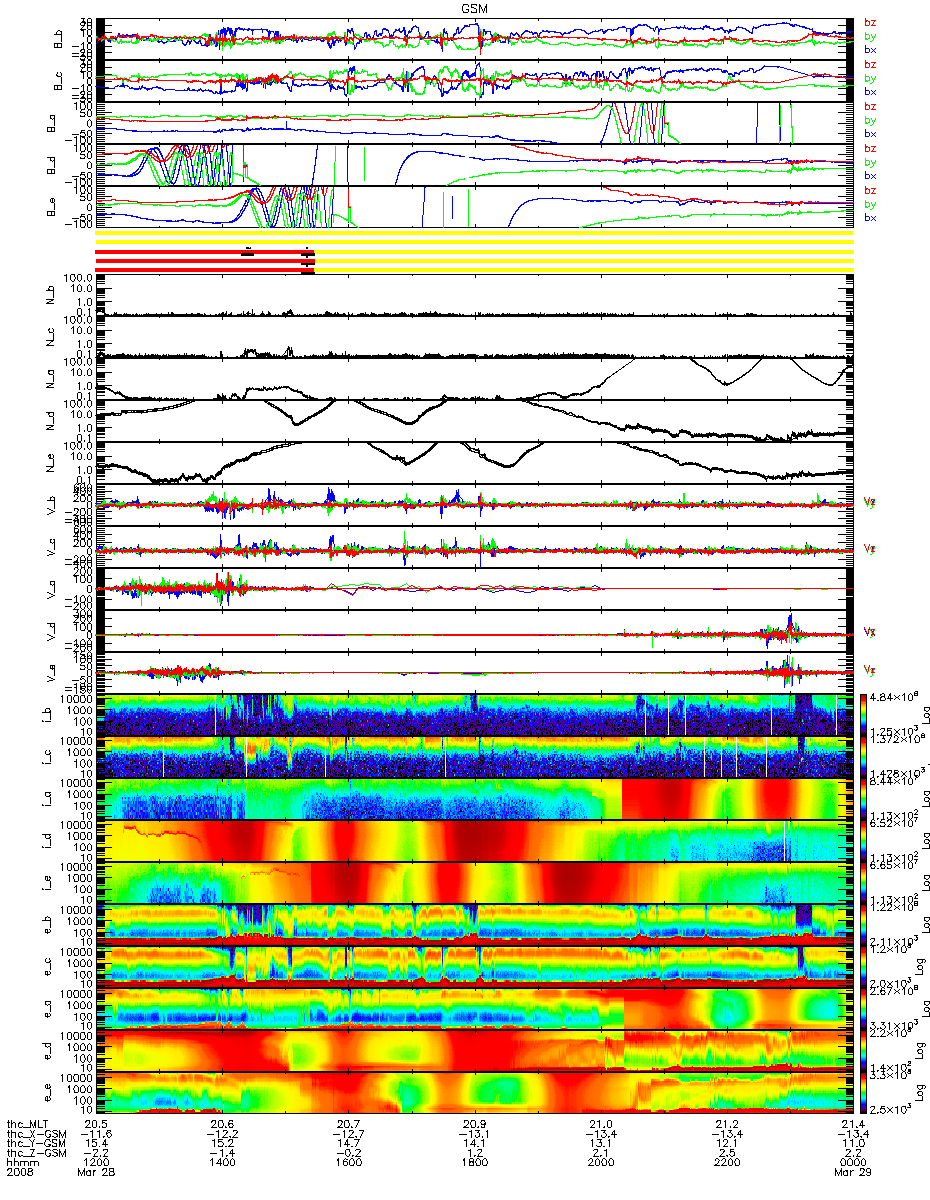
Task: Select the B_c magnetic field panel
Action: tap(475, 79)
